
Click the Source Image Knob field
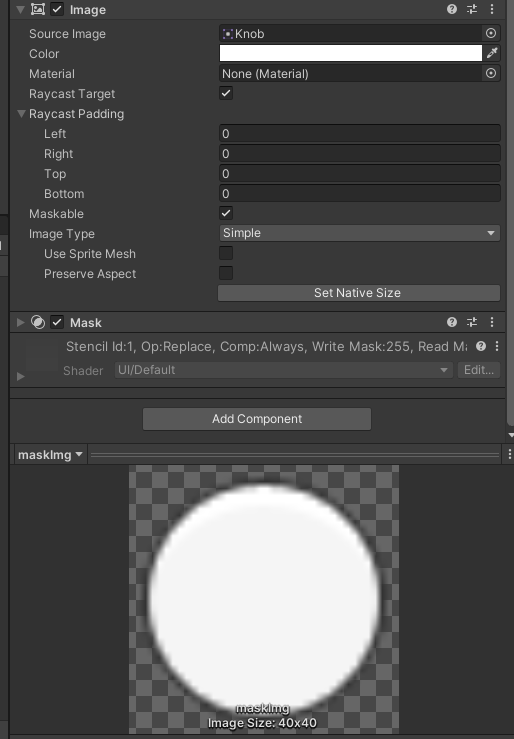(351, 33)
